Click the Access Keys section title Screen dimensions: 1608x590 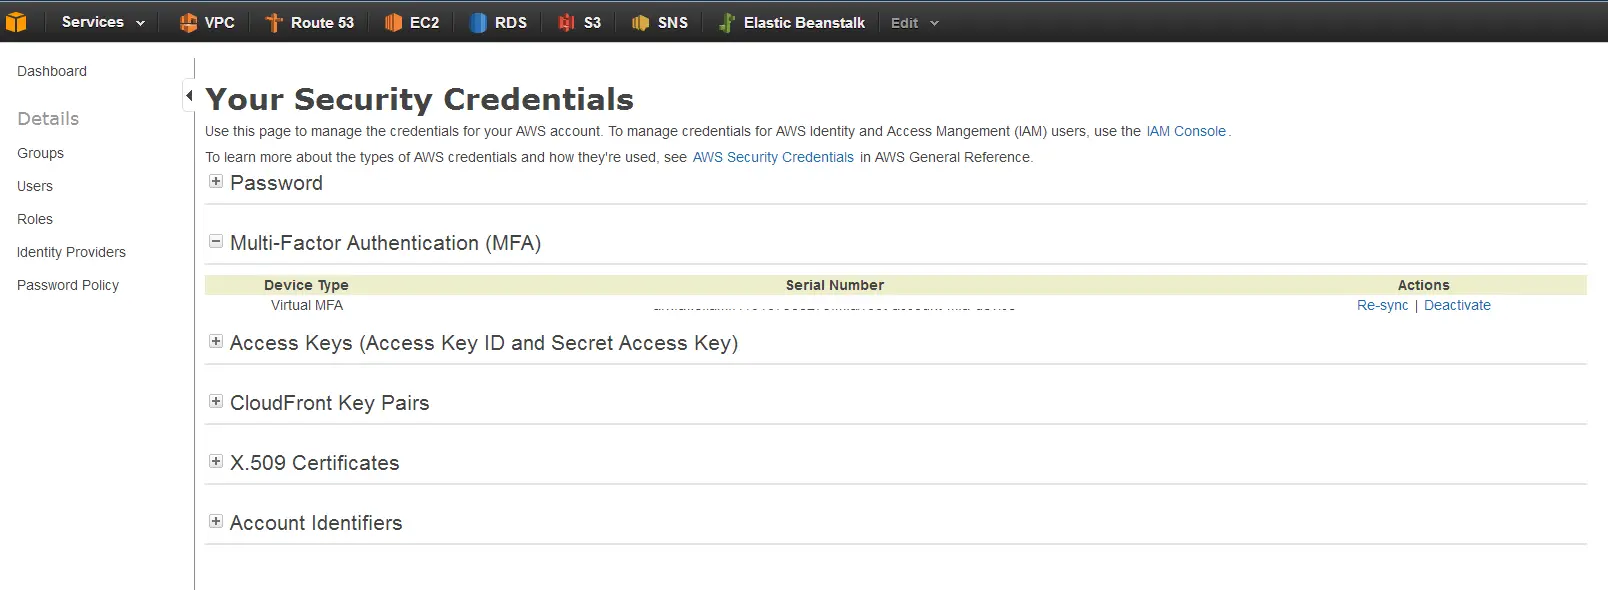[x=484, y=343]
